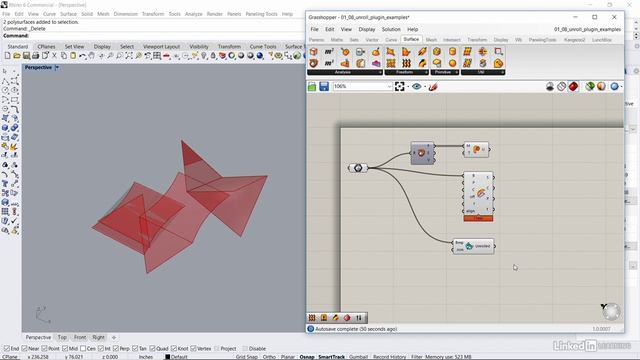Click the Cut scissors icon in Rhino toolbar
Screen dimensions: 640x360
(54, 56)
